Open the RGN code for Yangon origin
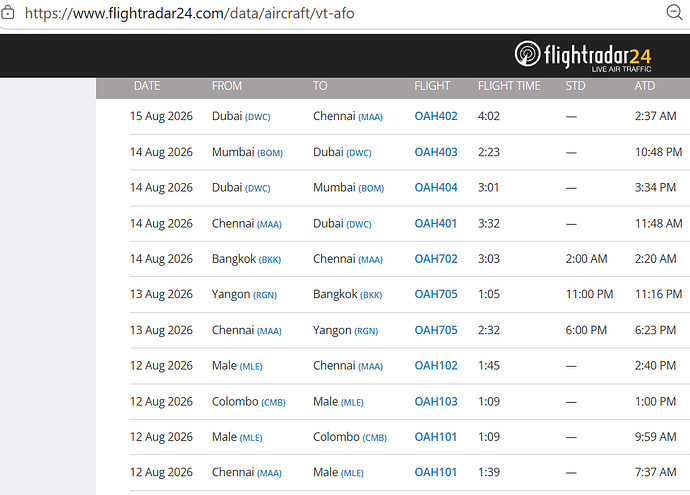The image size is (690, 495). (x=265, y=295)
